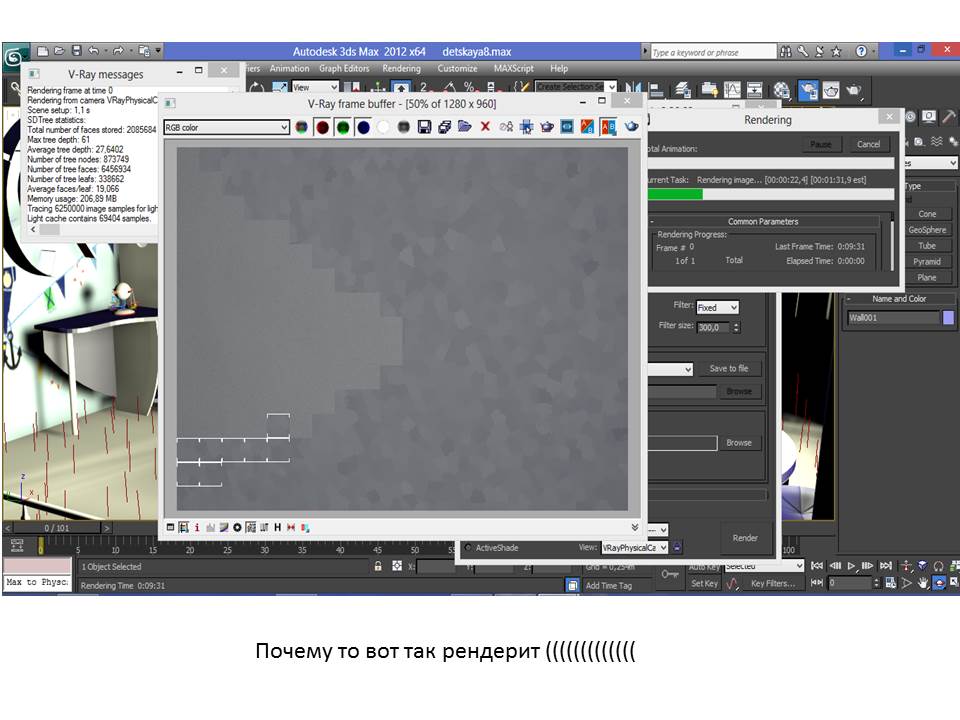Screen dimensions: 960x720
Task: Open the Material Editor icon
Action: (x=781, y=91)
